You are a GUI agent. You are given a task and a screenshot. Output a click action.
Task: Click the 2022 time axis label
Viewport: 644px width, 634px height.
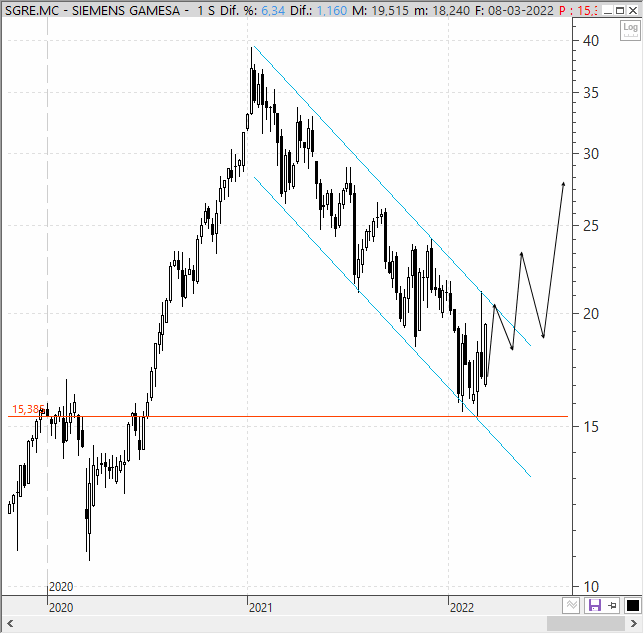tap(462, 607)
